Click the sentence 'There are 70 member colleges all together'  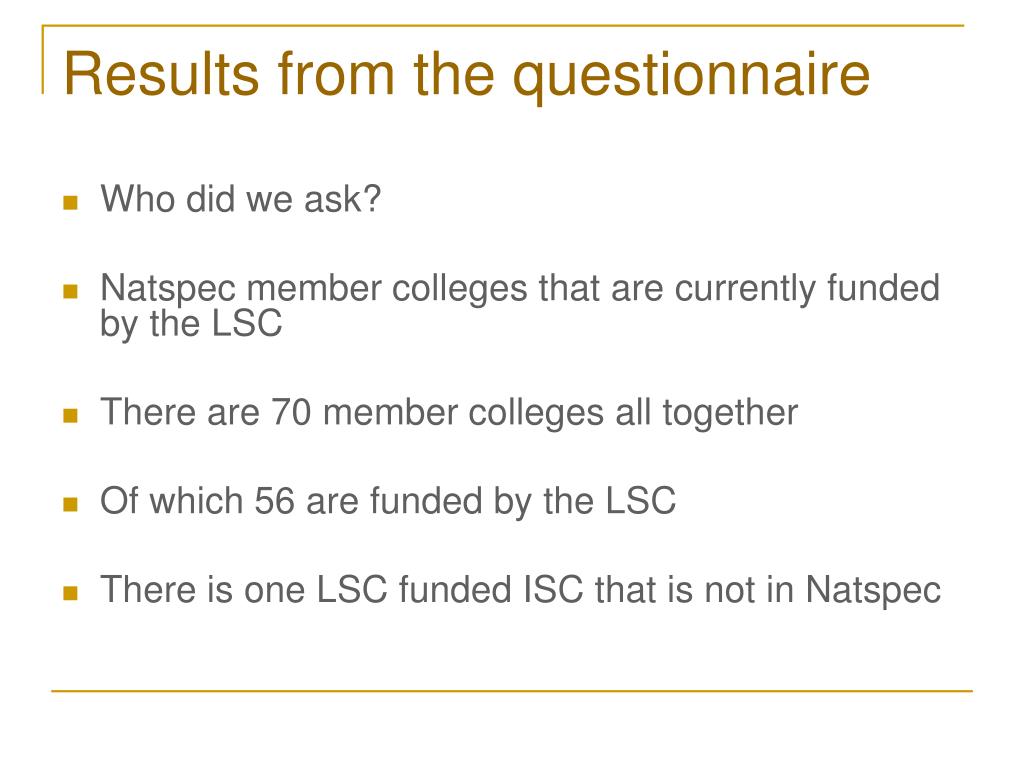(449, 413)
